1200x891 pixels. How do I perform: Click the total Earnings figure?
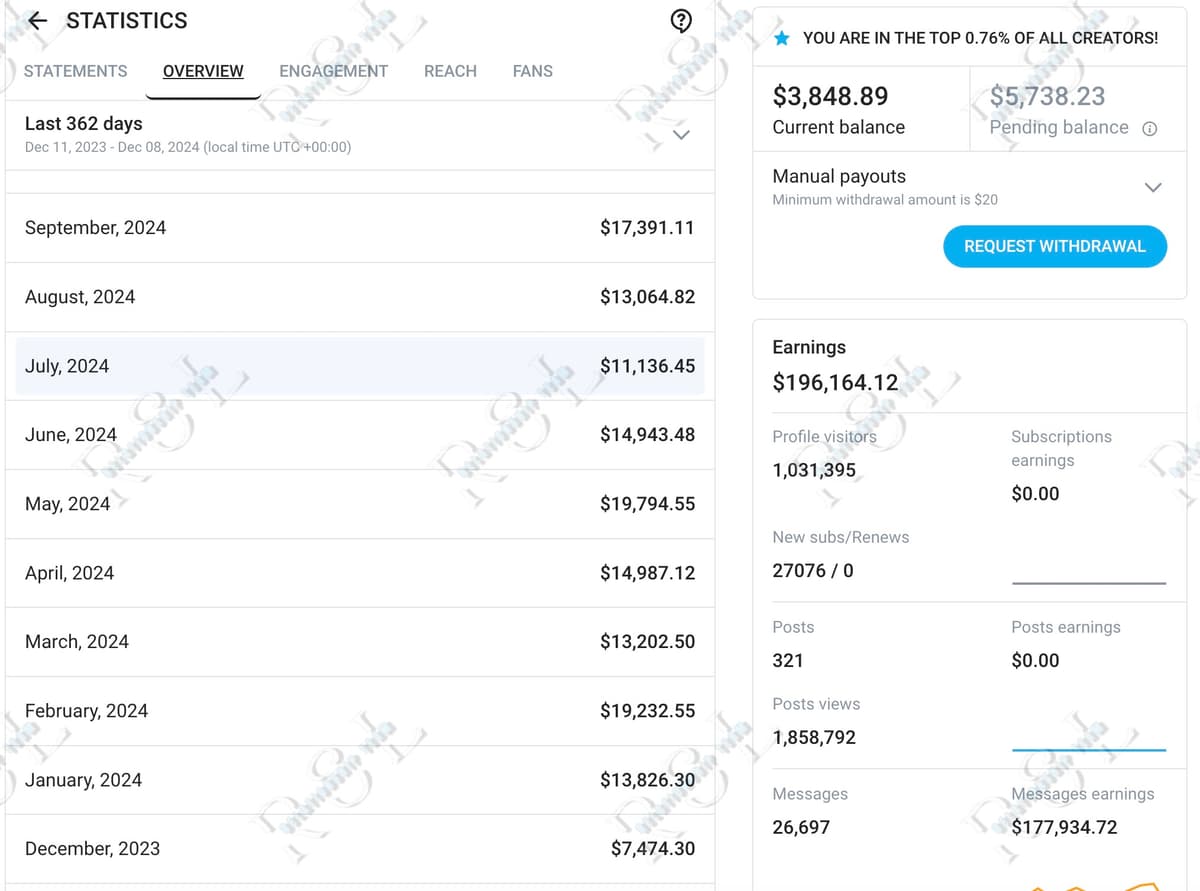836,382
